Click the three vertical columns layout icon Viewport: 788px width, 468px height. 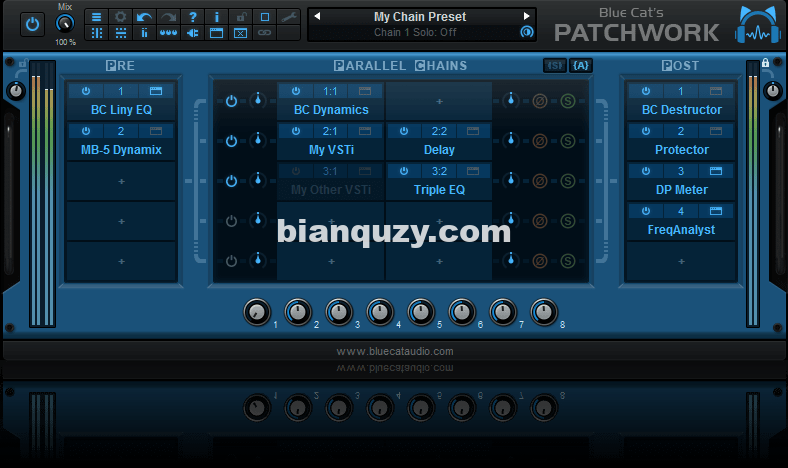pos(96,33)
